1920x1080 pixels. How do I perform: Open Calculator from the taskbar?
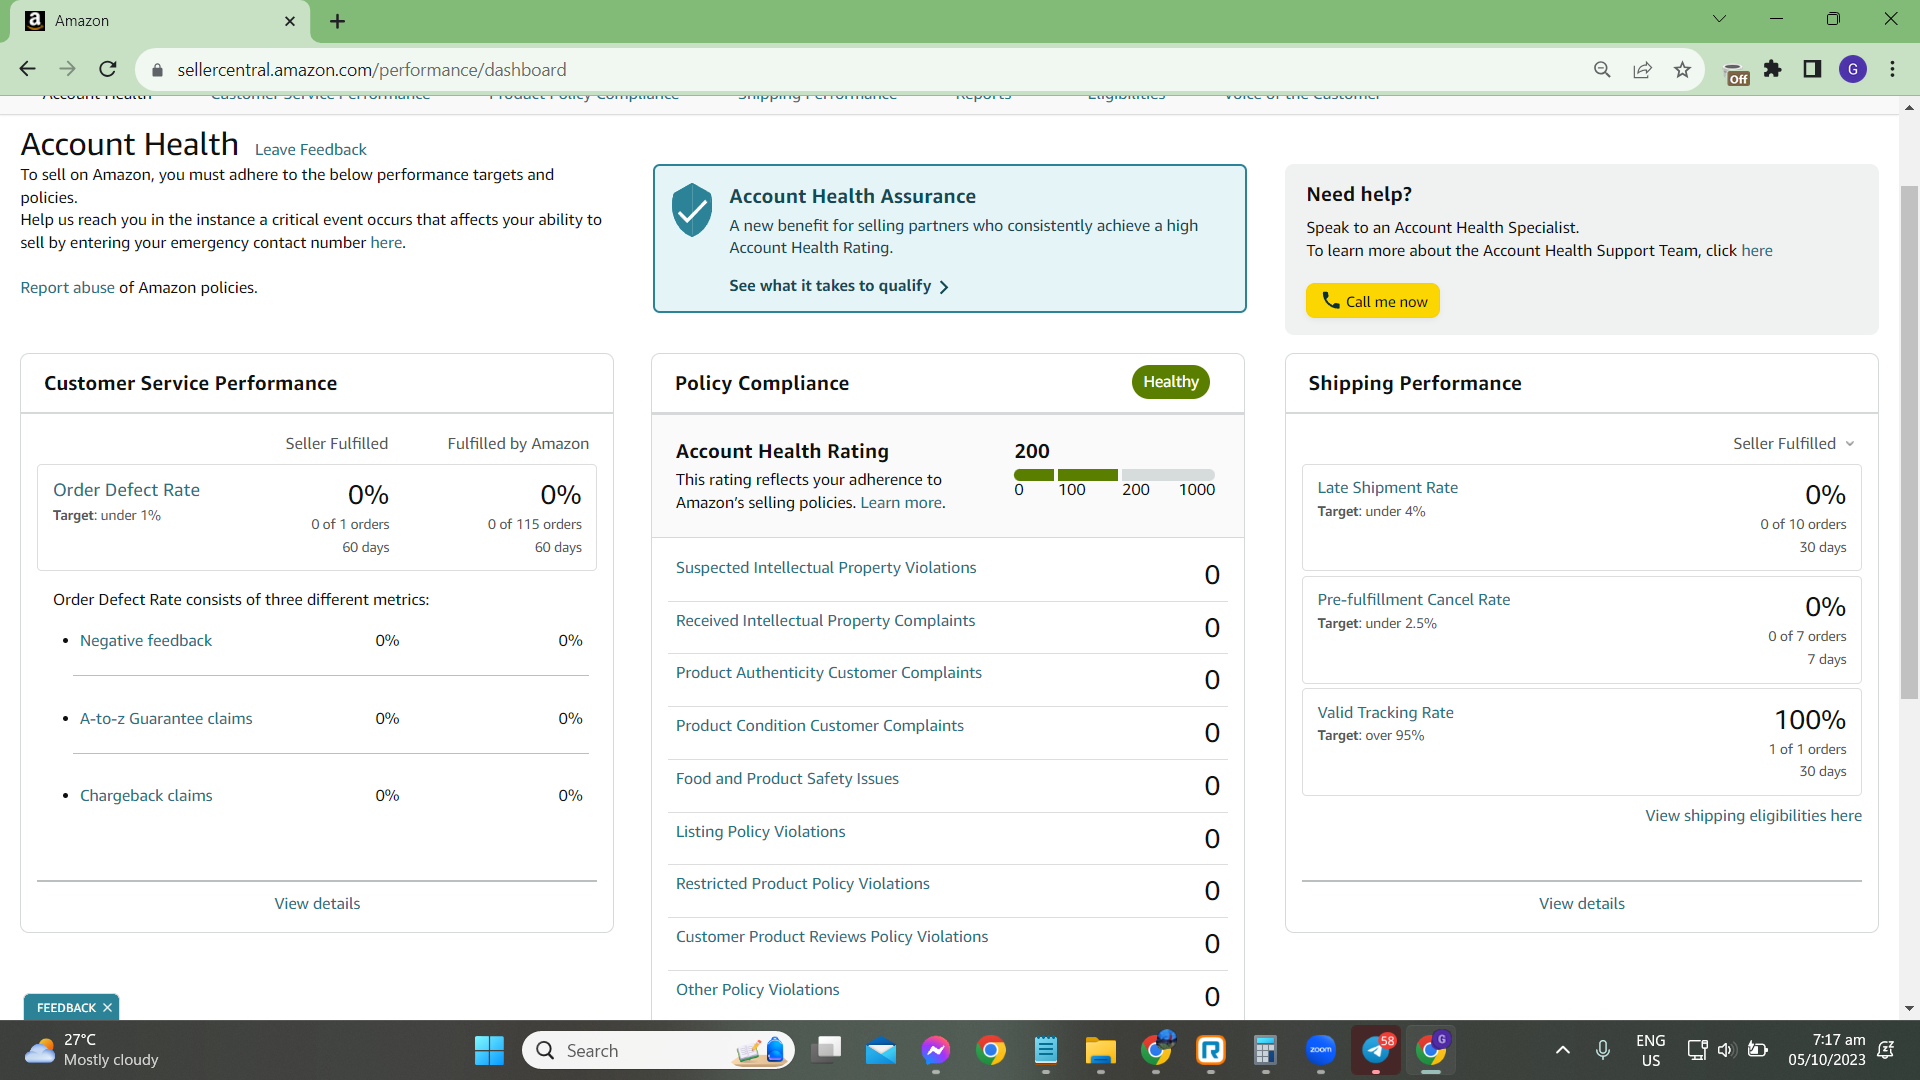pos(1265,1050)
